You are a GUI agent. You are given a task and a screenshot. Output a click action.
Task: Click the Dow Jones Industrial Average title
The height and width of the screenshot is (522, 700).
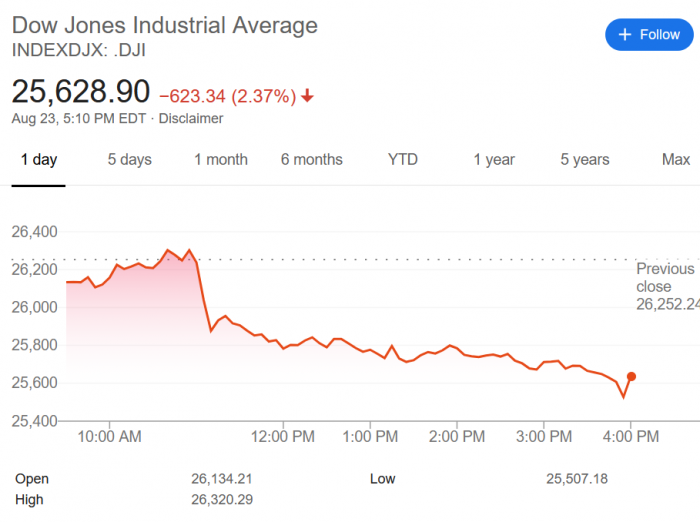pos(165,26)
